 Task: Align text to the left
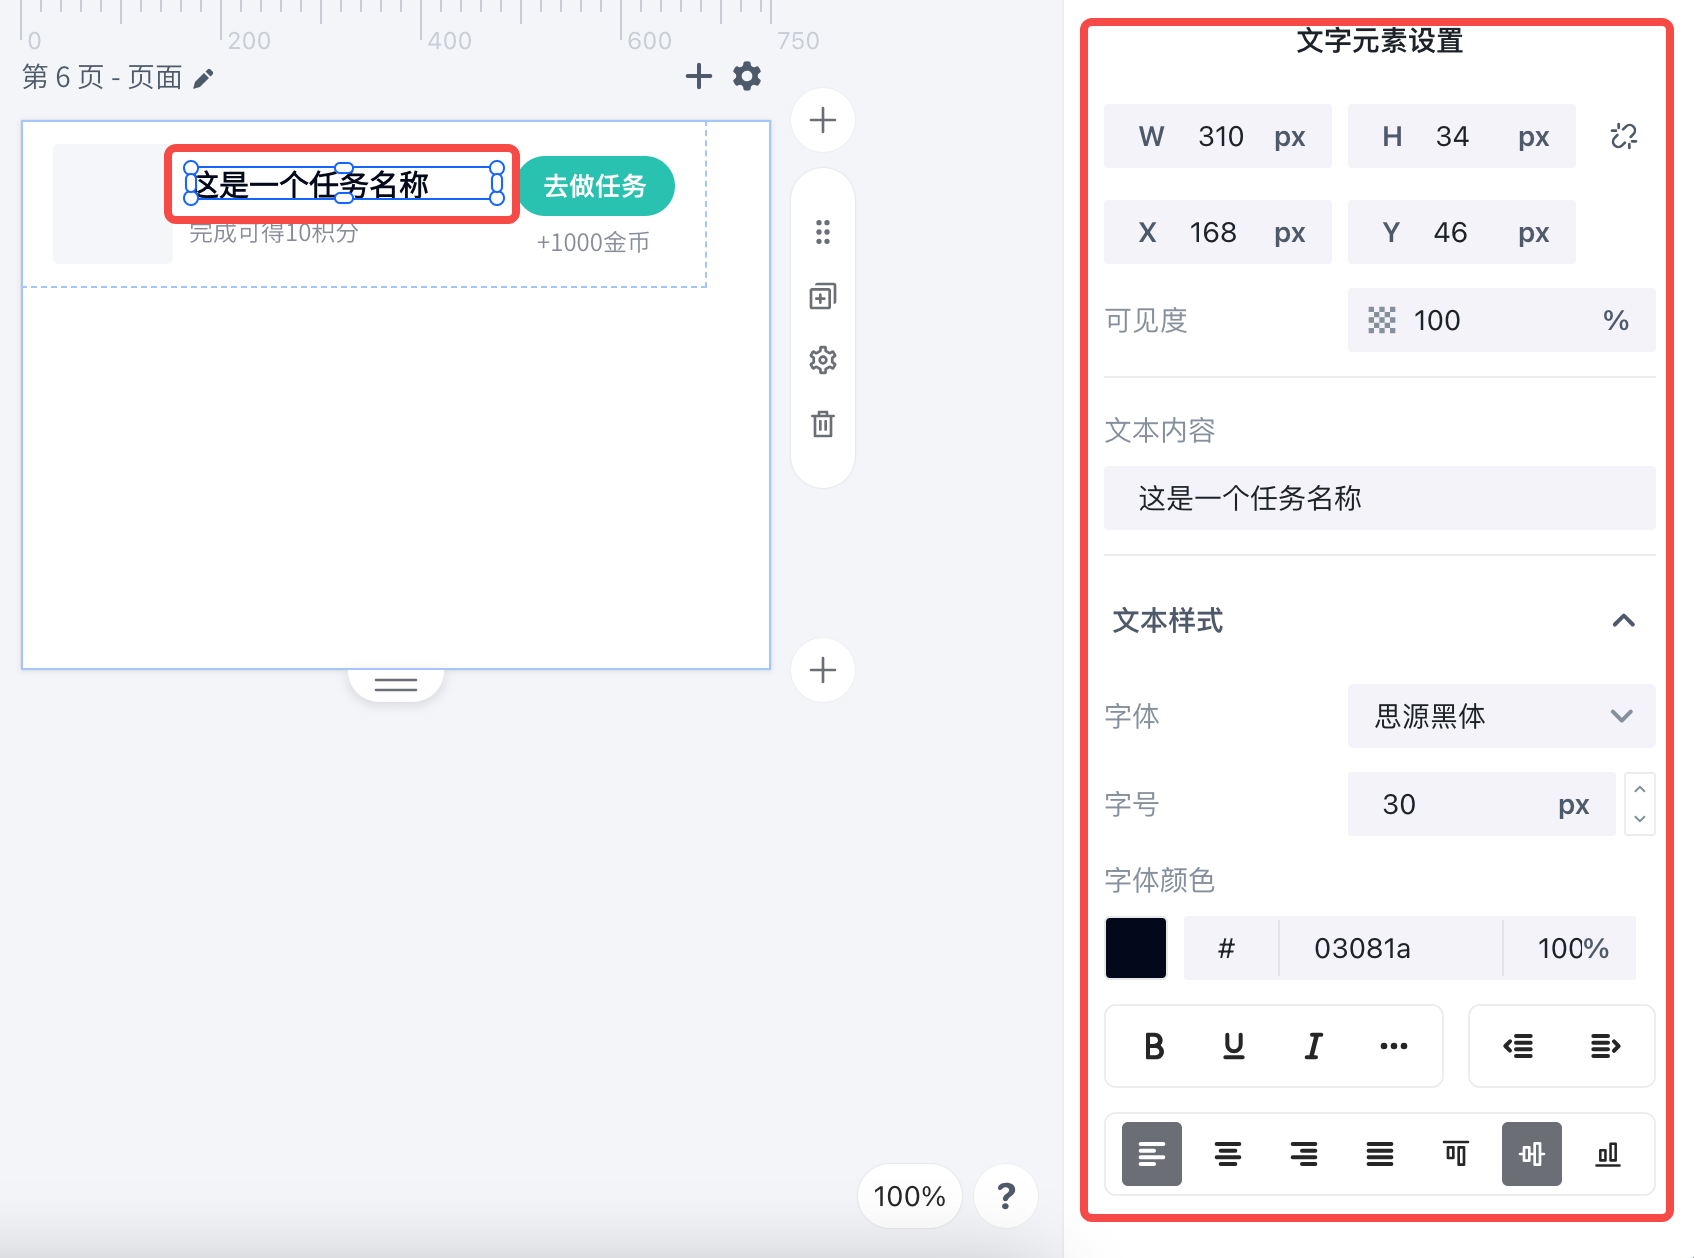click(x=1152, y=1154)
